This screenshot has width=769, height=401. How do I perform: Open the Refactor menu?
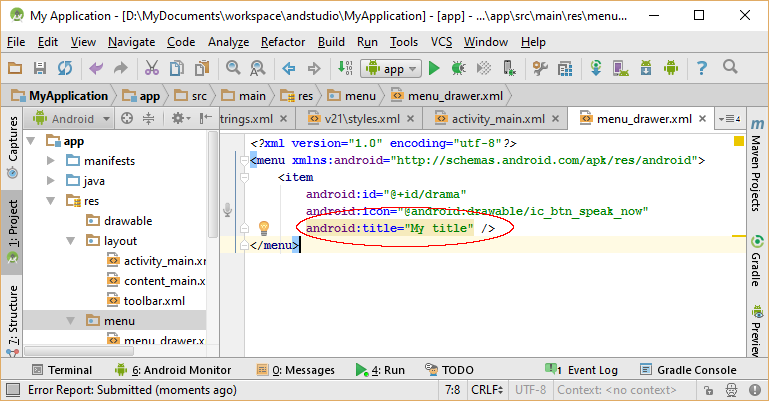click(283, 42)
